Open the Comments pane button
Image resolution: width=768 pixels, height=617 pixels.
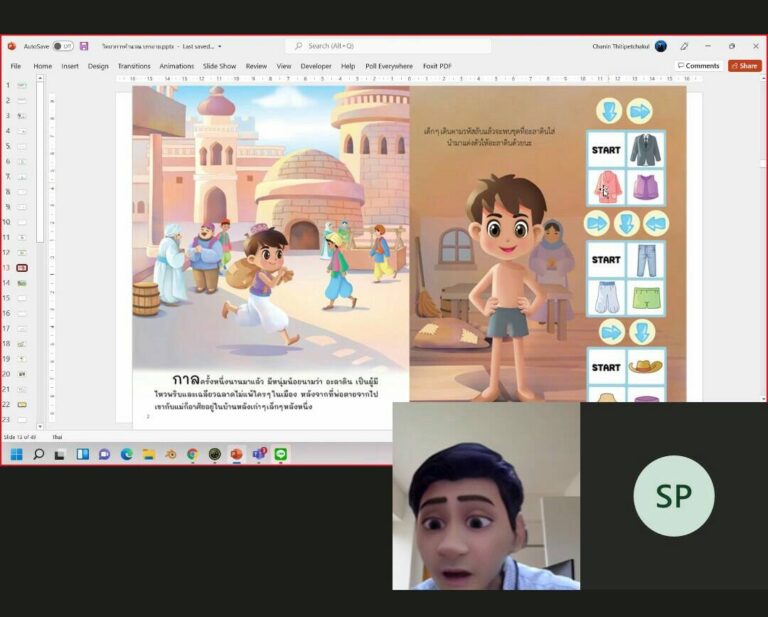pos(698,66)
